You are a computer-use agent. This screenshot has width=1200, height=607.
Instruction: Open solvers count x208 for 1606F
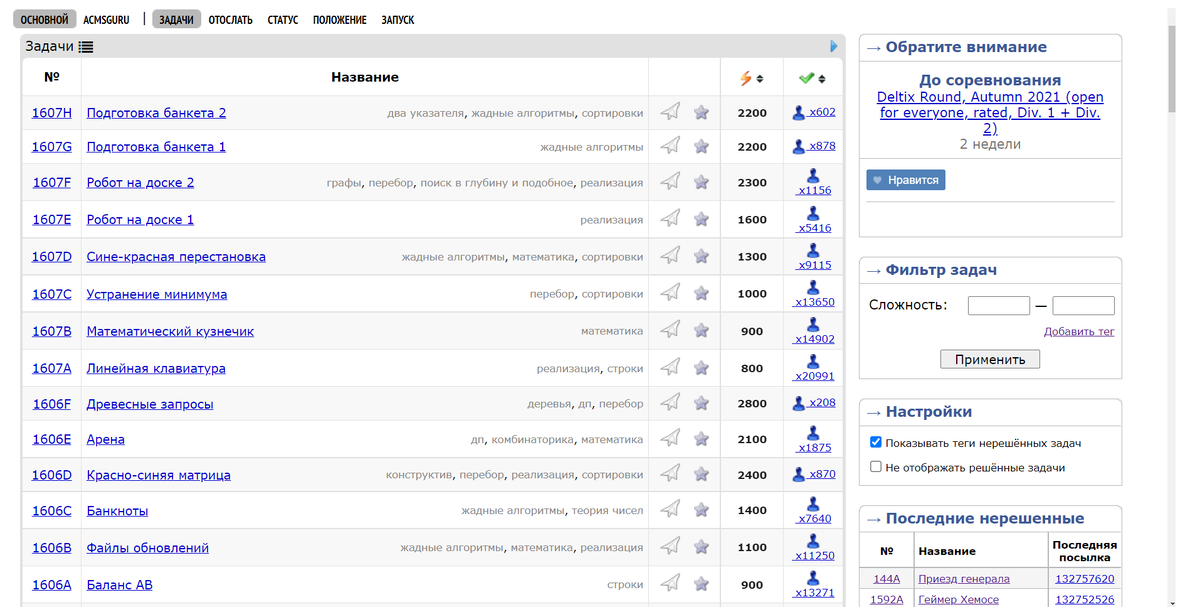[814, 403]
